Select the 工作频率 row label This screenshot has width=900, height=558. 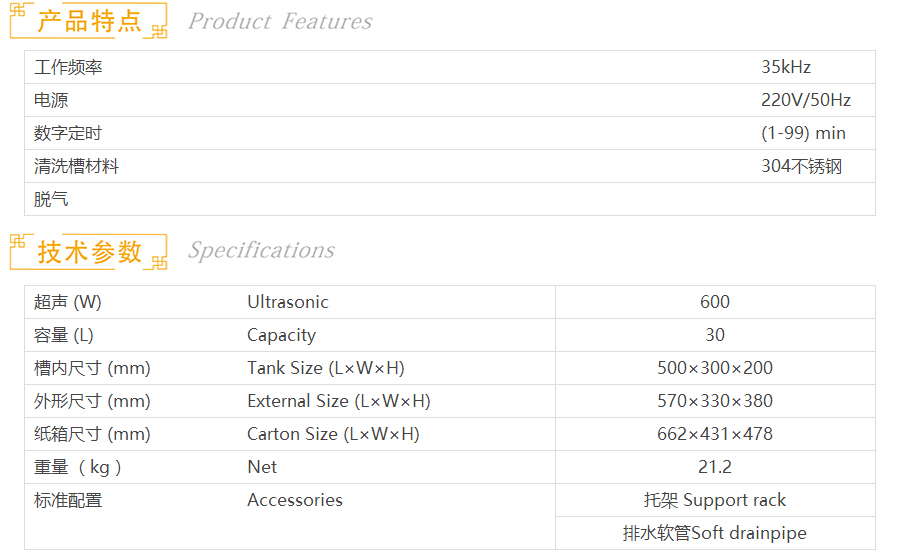coord(68,67)
